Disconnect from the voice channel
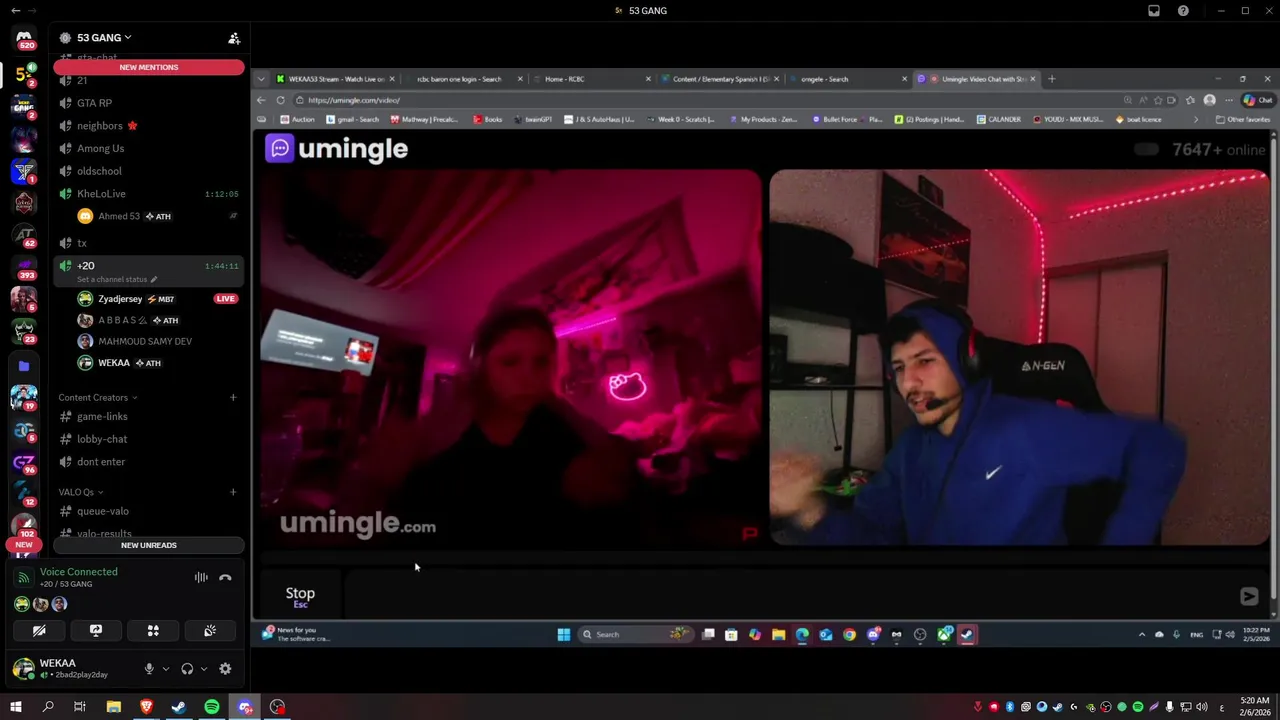This screenshot has width=1280, height=720. [x=225, y=577]
